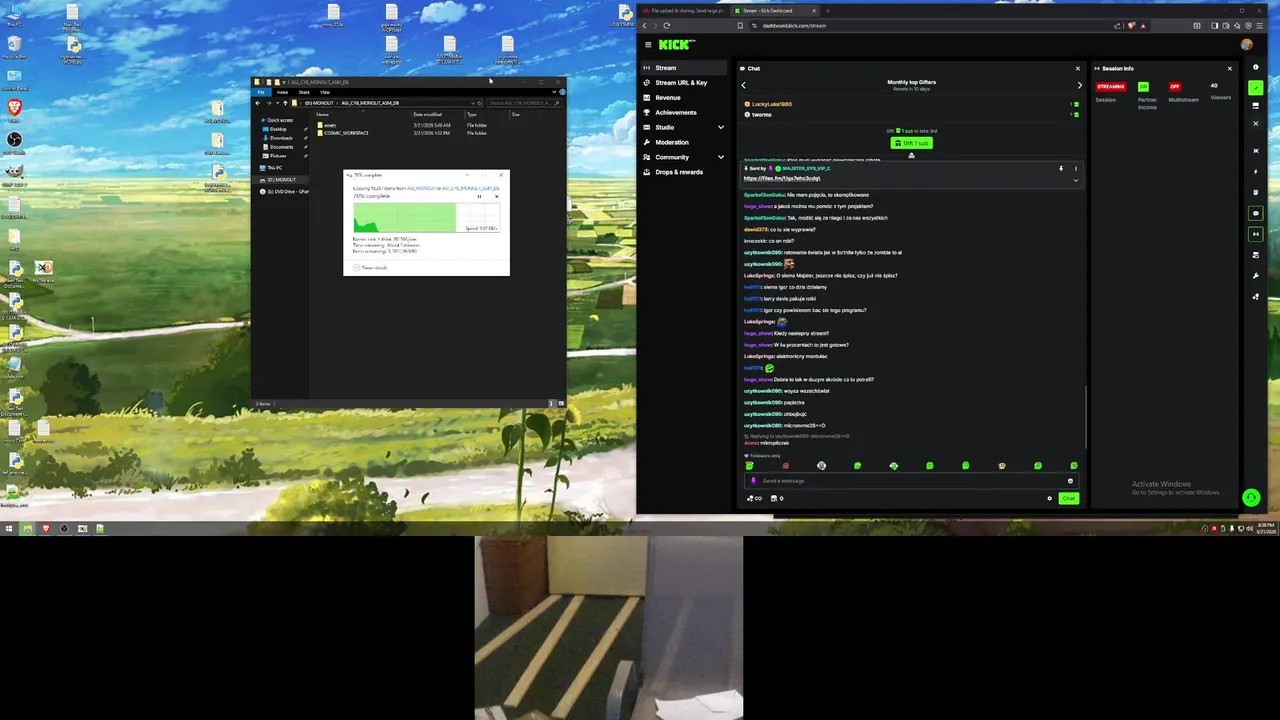The image size is (1280, 720).
Task: Click the share icon in address bar
Action: [1117, 25]
